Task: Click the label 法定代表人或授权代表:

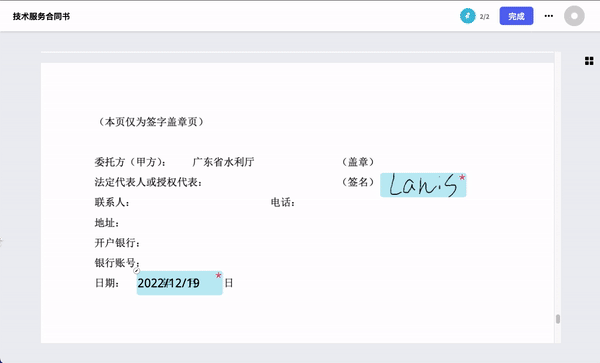Action: click(x=148, y=182)
